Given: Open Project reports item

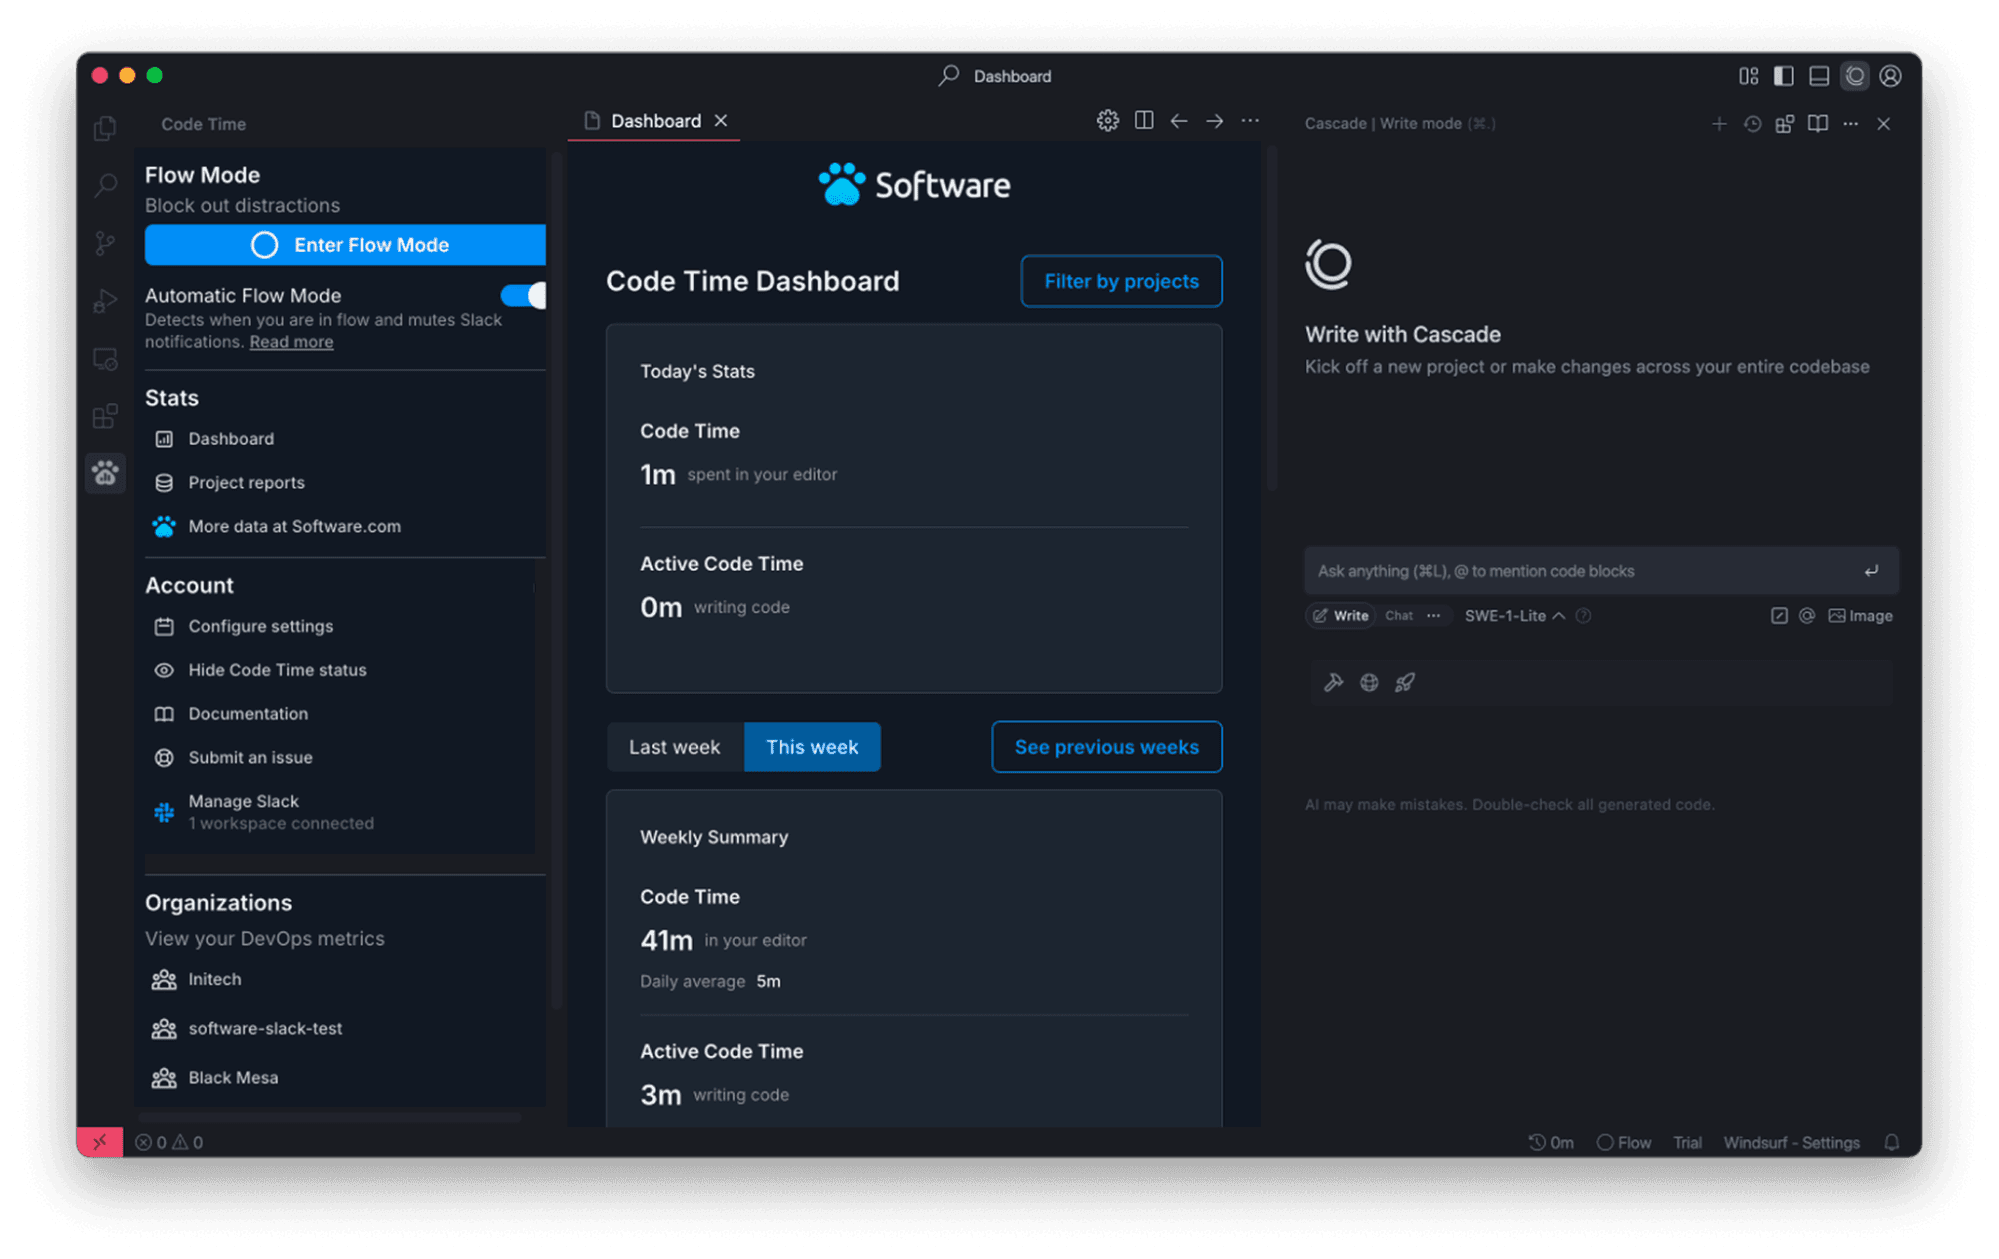Looking at the screenshot, I should pos(246,482).
